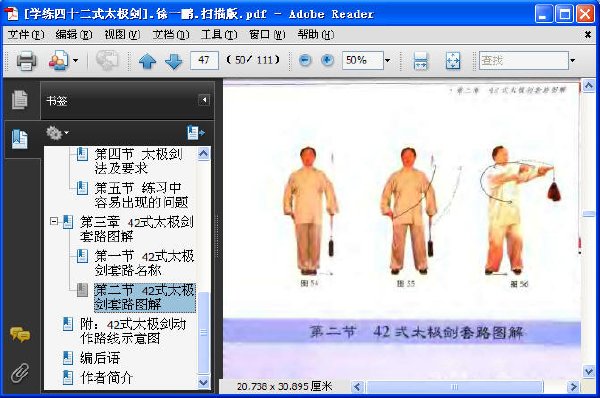600x398 pixels.
Task: Click the zoom out minus button
Action: pos(305,60)
